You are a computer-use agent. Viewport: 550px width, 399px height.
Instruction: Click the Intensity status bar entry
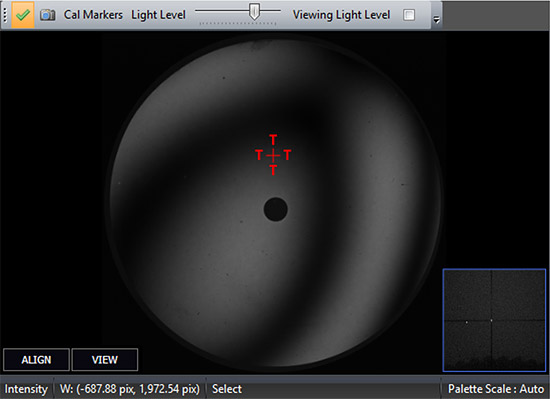pyautogui.click(x=26, y=389)
